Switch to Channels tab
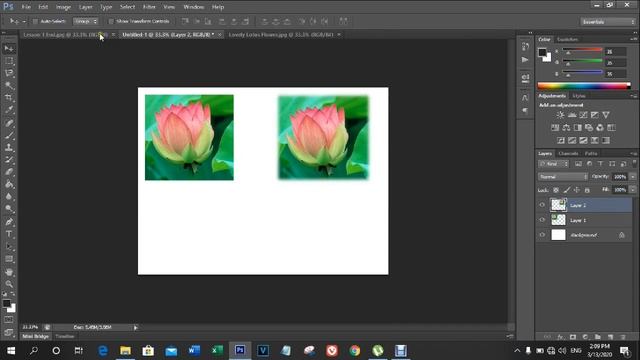Viewport: 640px width, 360px height. [x=568, y=153]
